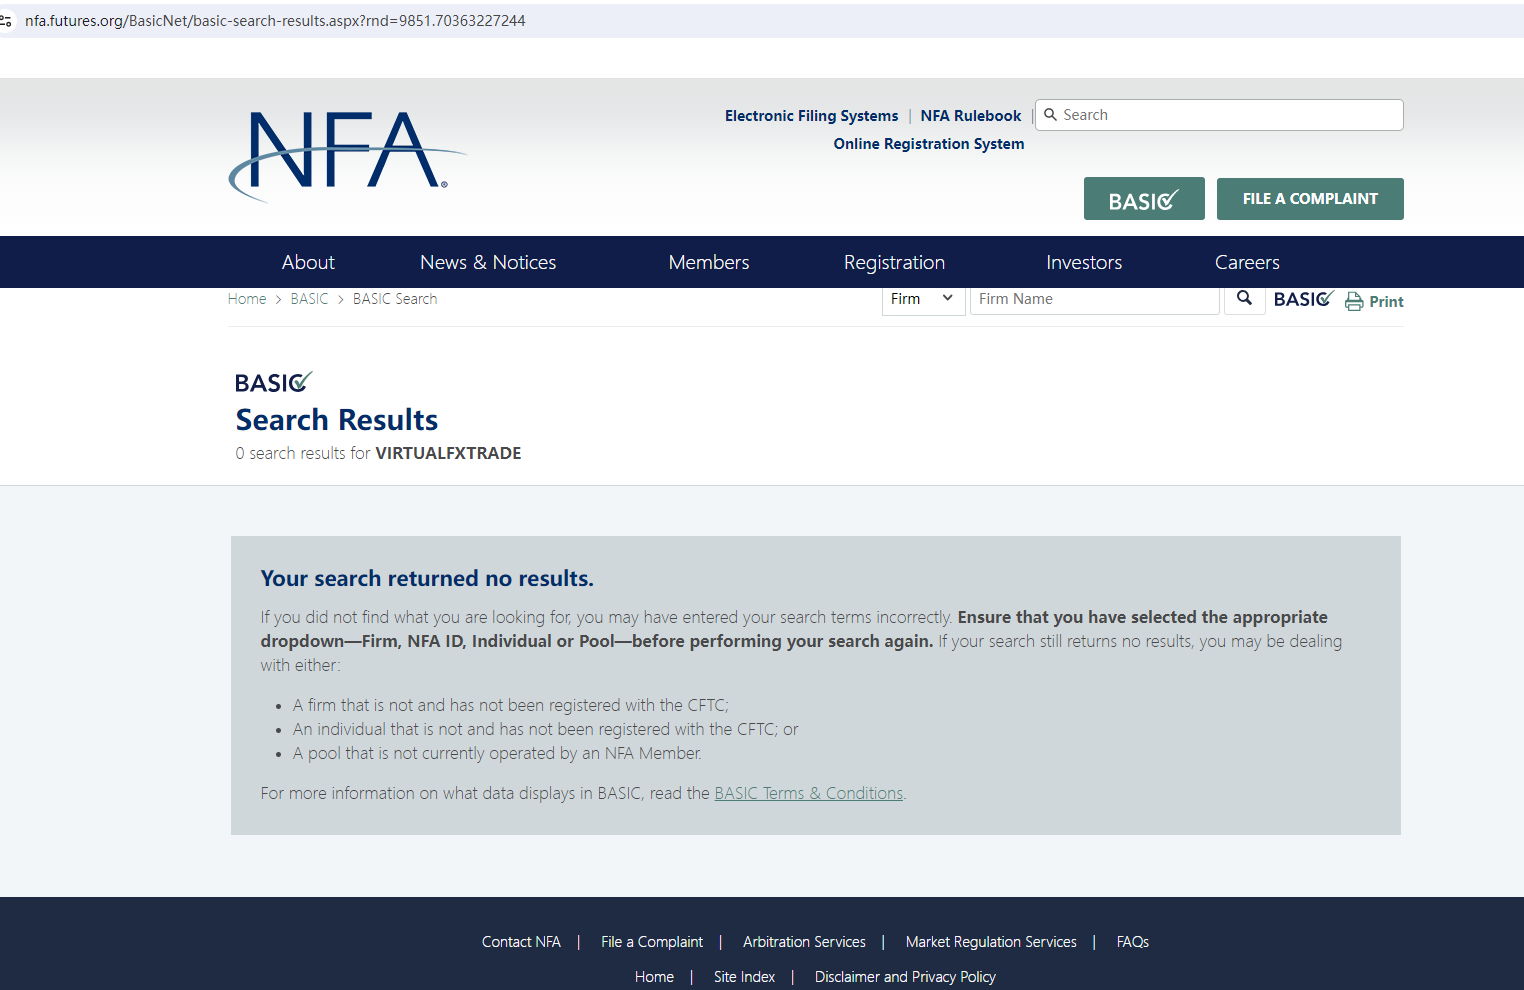Open the News & Notices menu
This screenshot has width=1524, height=990.
pyautogui.click(x=488, y=262)
